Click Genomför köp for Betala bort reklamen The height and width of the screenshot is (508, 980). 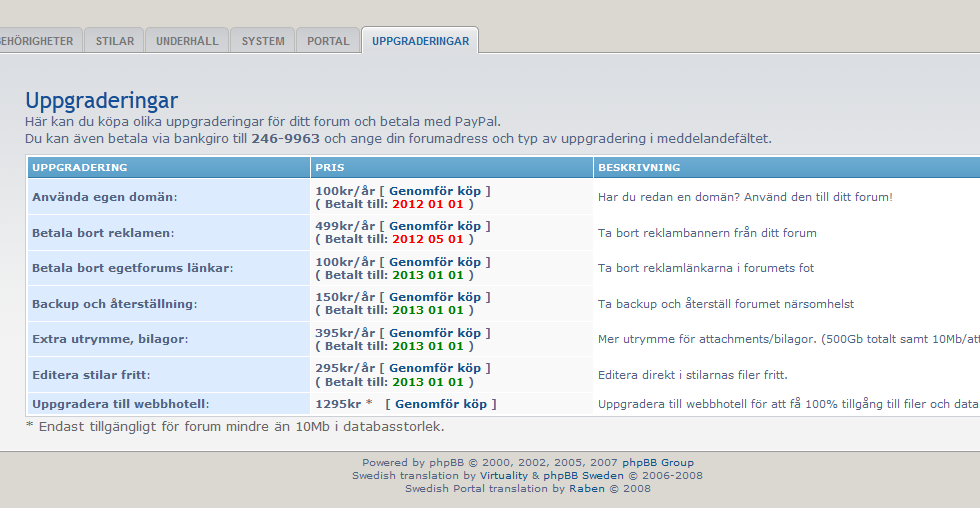435,226
